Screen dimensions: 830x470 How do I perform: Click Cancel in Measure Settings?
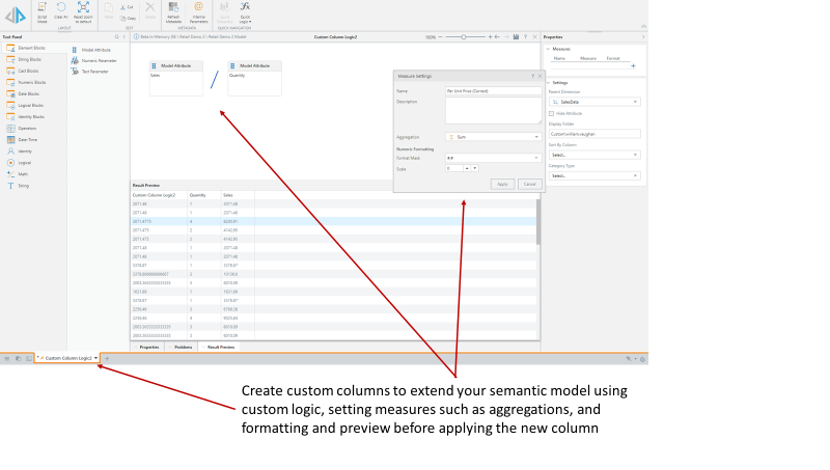tap(529, 184)
